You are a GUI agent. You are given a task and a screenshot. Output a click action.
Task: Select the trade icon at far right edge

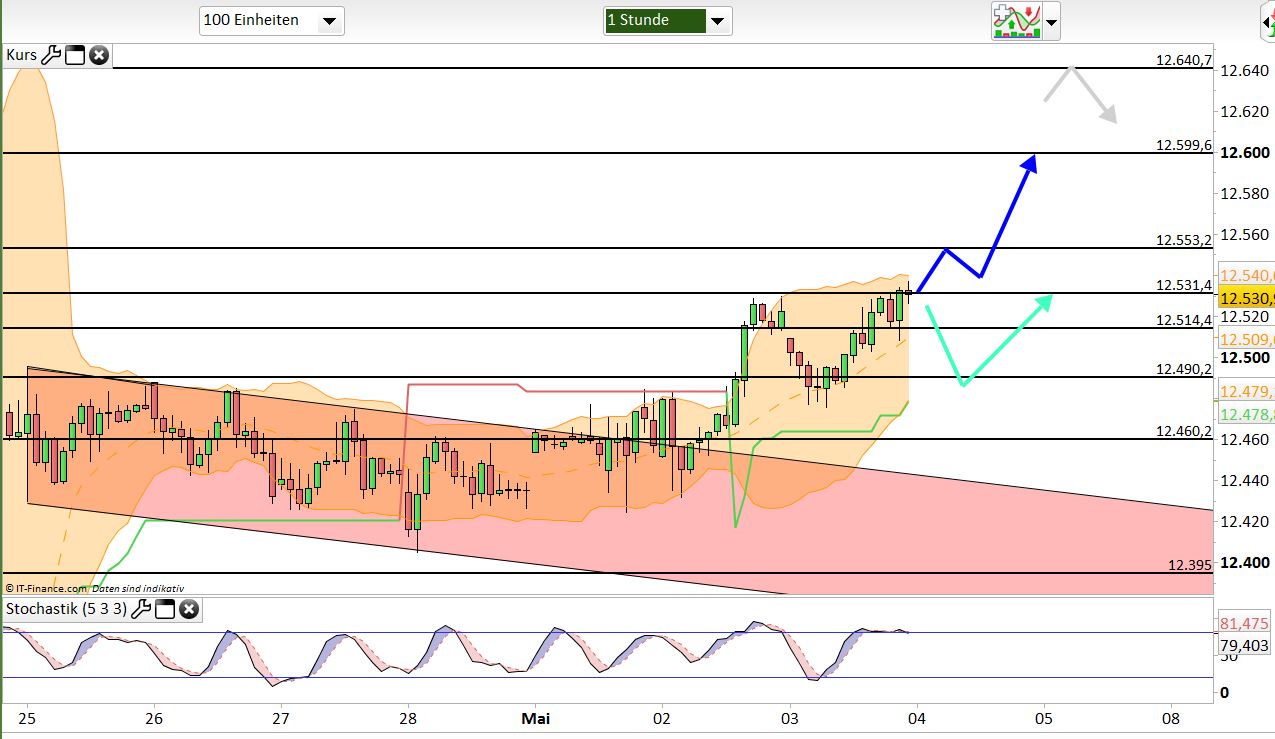tap(1266, 22)
